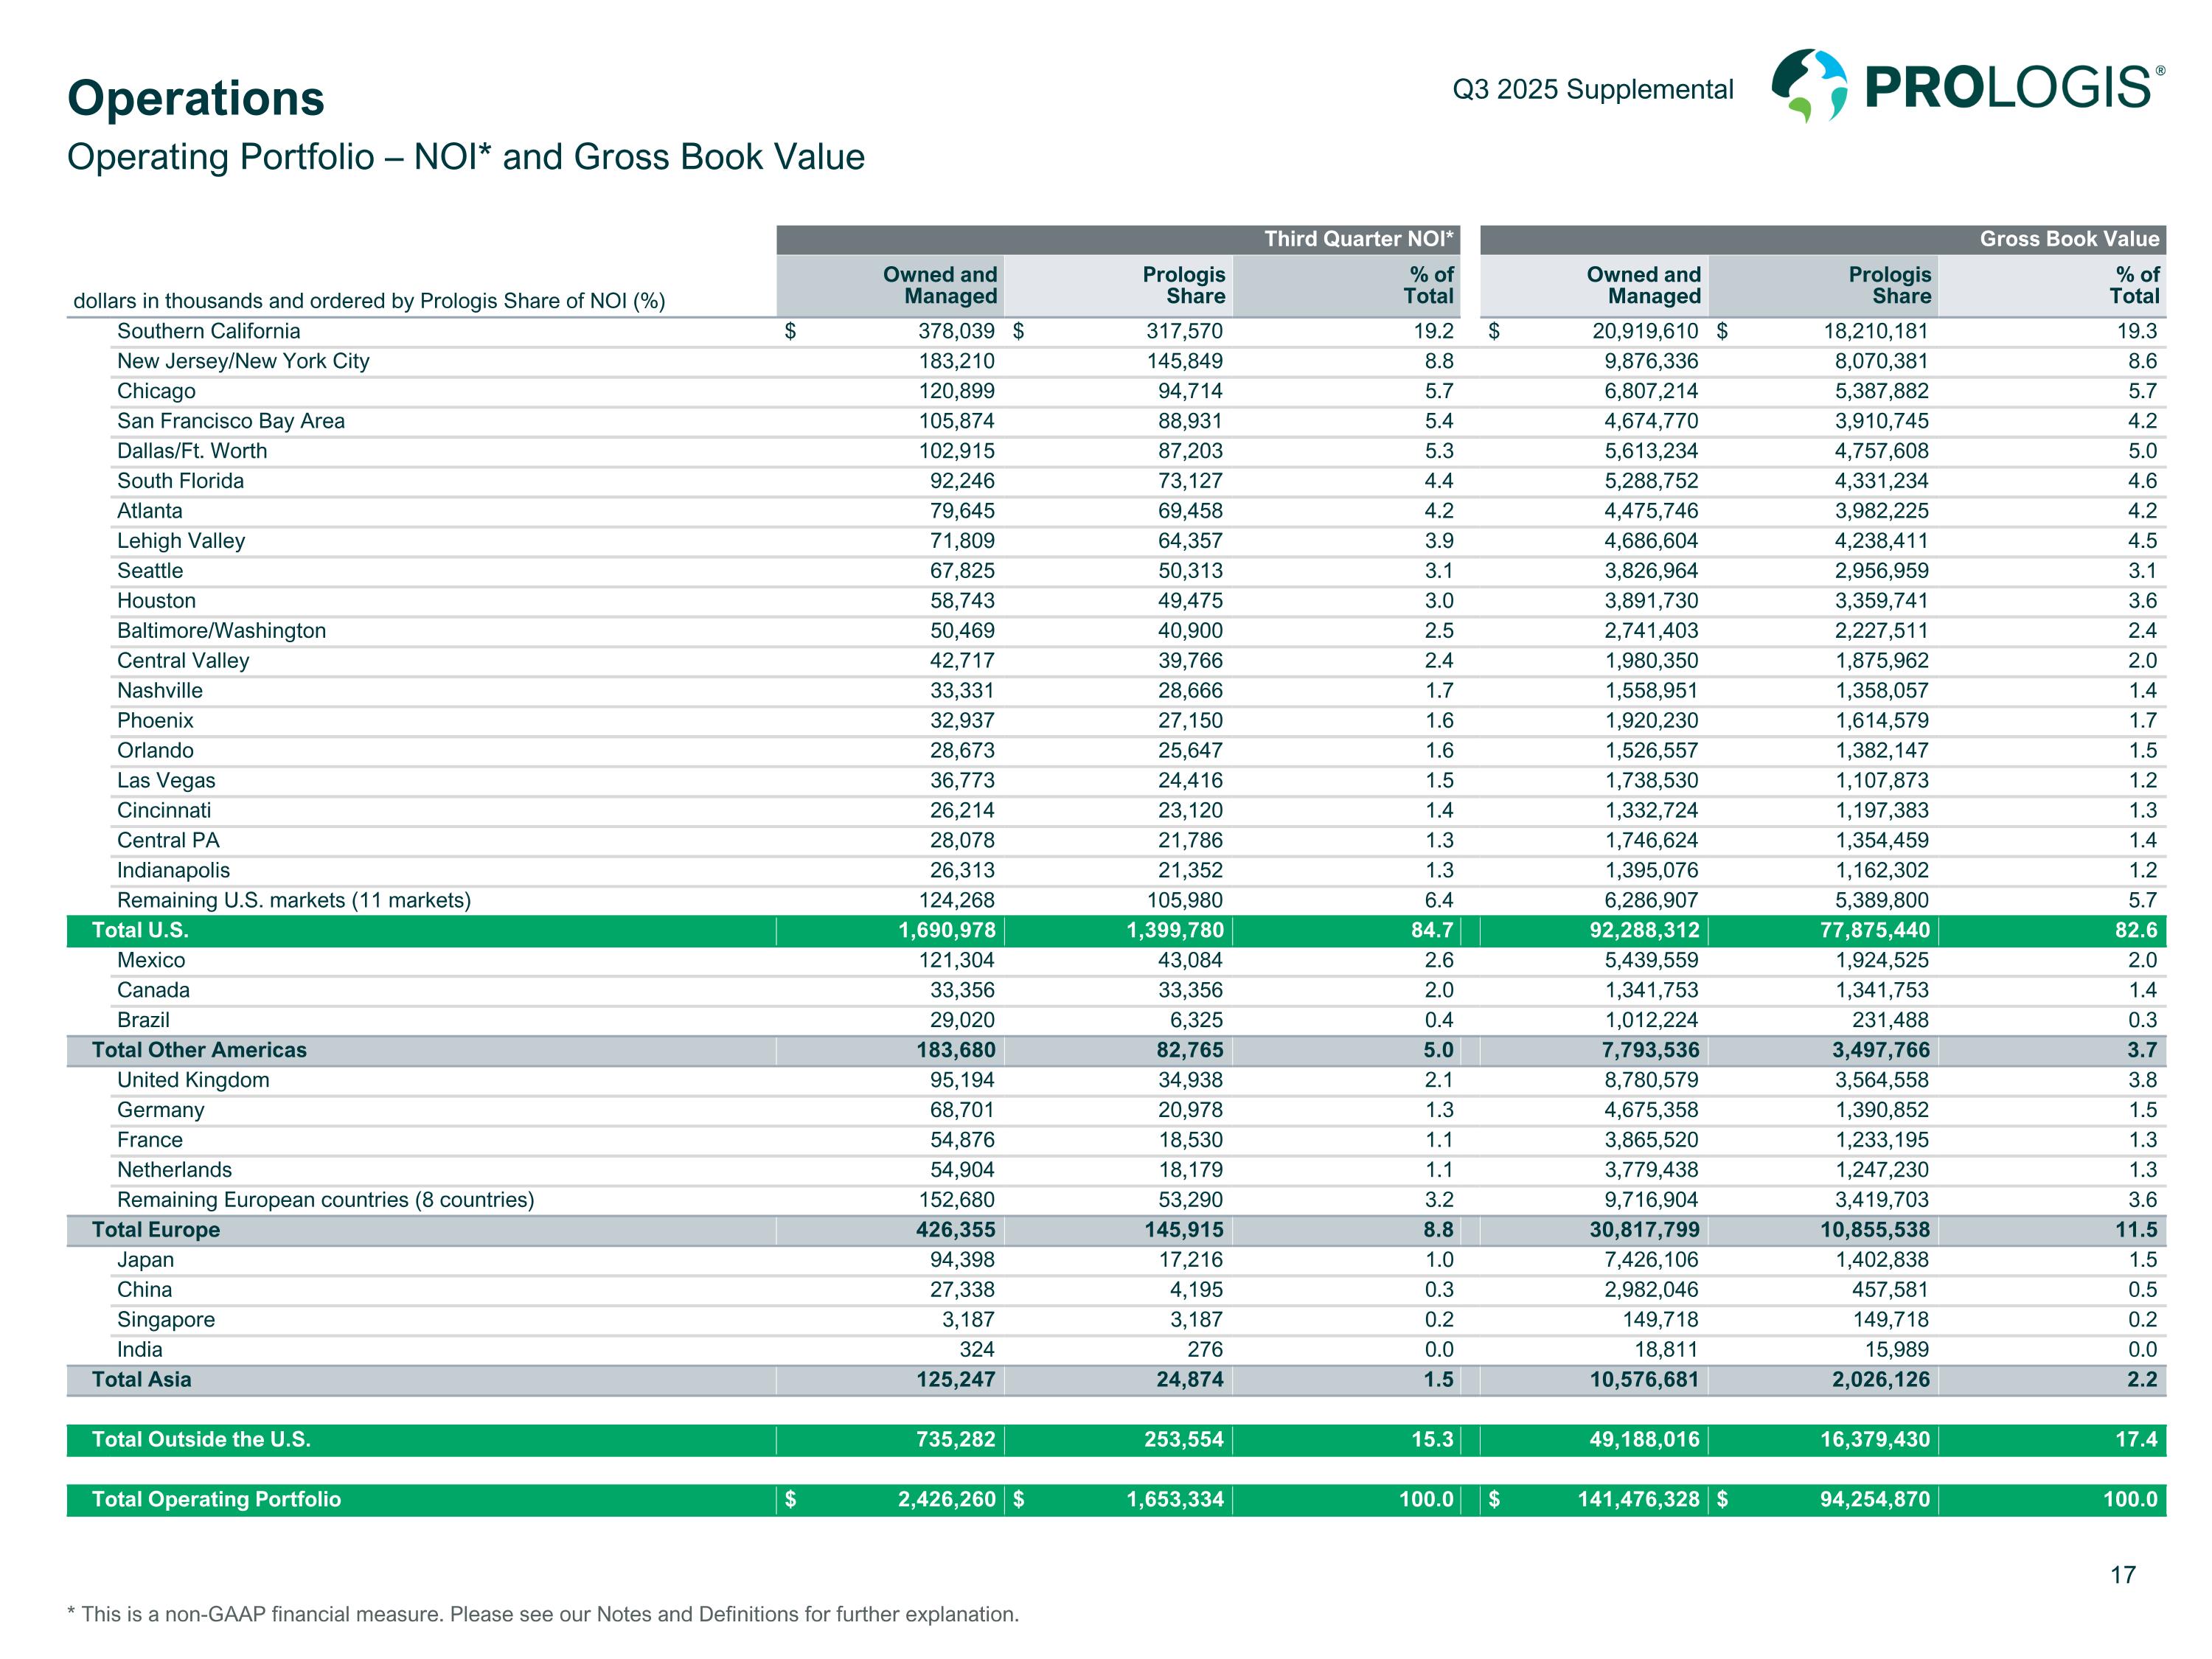The height and width of the screenshot is (1659, 2212).
Task: Click the Gross Book Value header
Action: pyautogui.click(x=2068, y=239)
